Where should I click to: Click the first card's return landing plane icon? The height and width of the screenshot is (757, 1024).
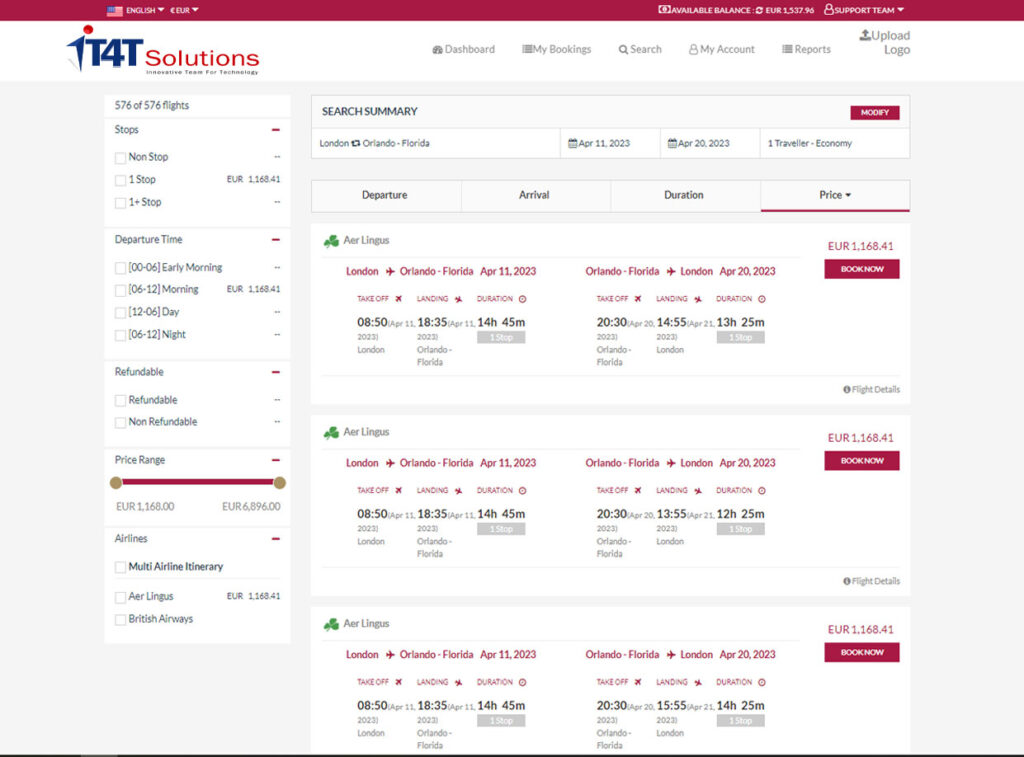coord(698,299)
